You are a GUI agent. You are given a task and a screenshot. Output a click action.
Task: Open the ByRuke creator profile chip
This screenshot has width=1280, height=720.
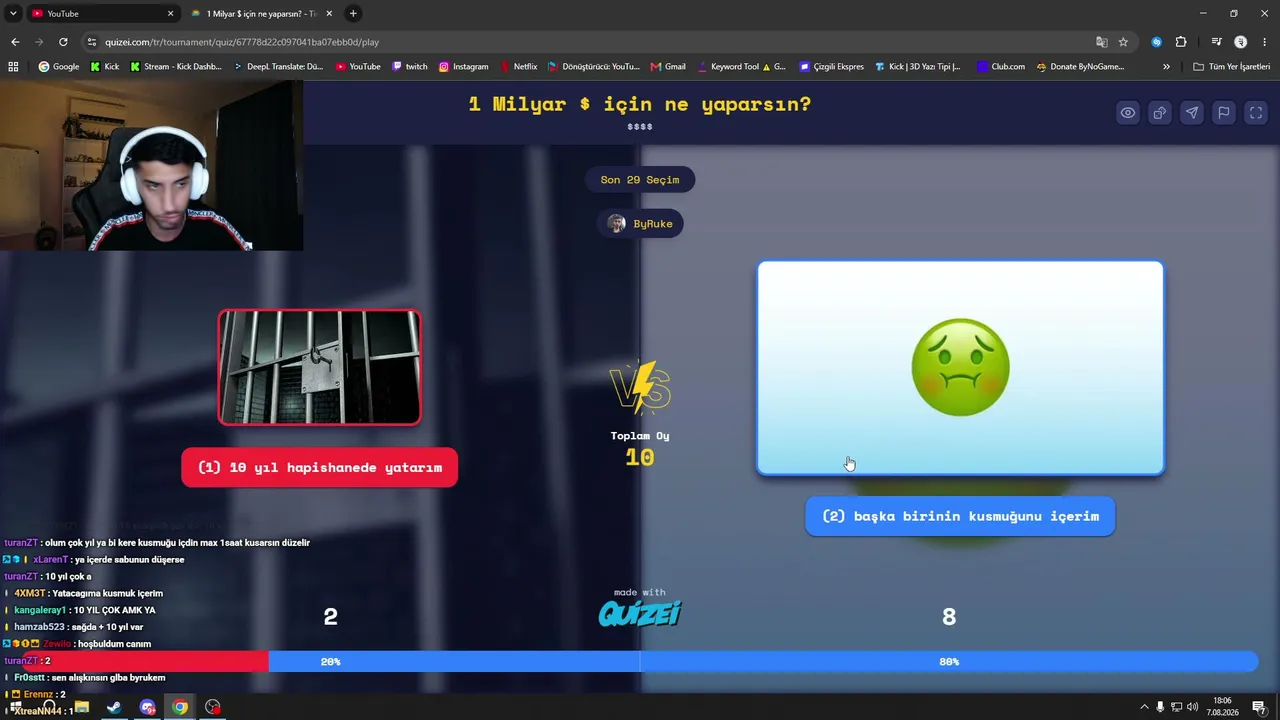pyautogui.click(x=640, y=223)
